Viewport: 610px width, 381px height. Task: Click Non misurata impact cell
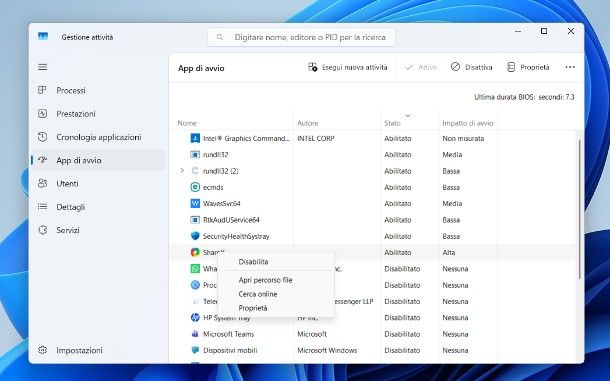[x=463, y=138]
